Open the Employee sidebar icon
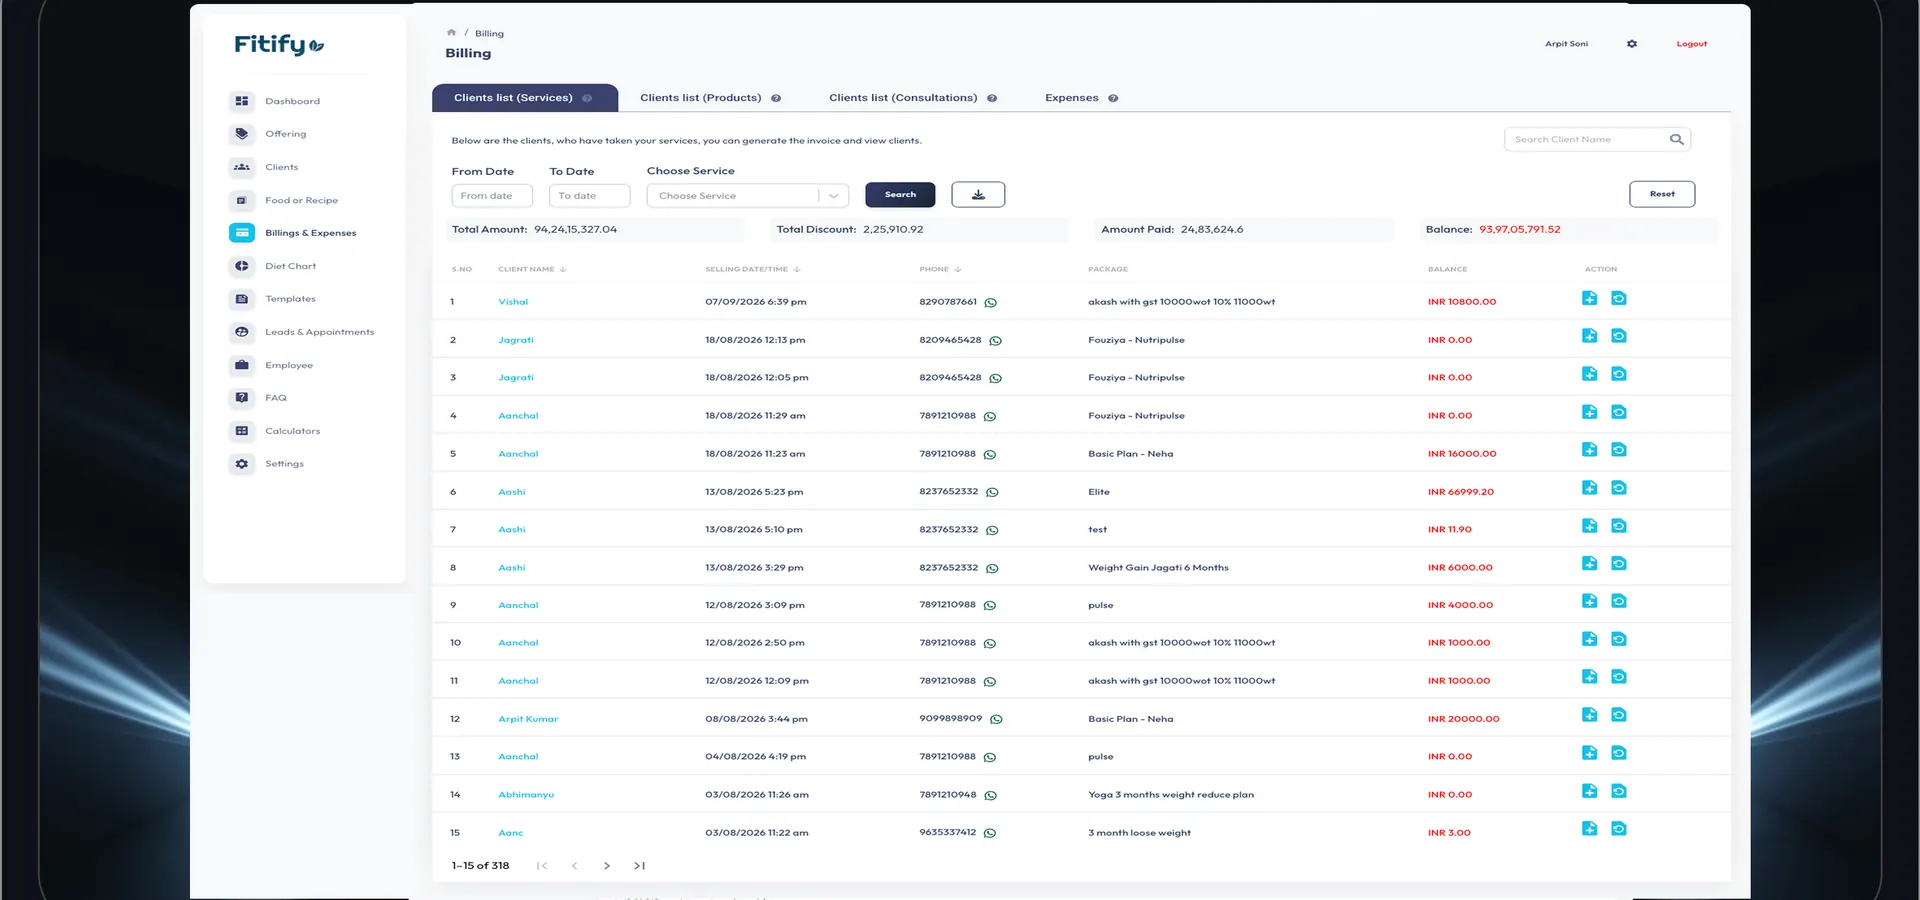The image size is (1920, 900). (x=242, y=365)
